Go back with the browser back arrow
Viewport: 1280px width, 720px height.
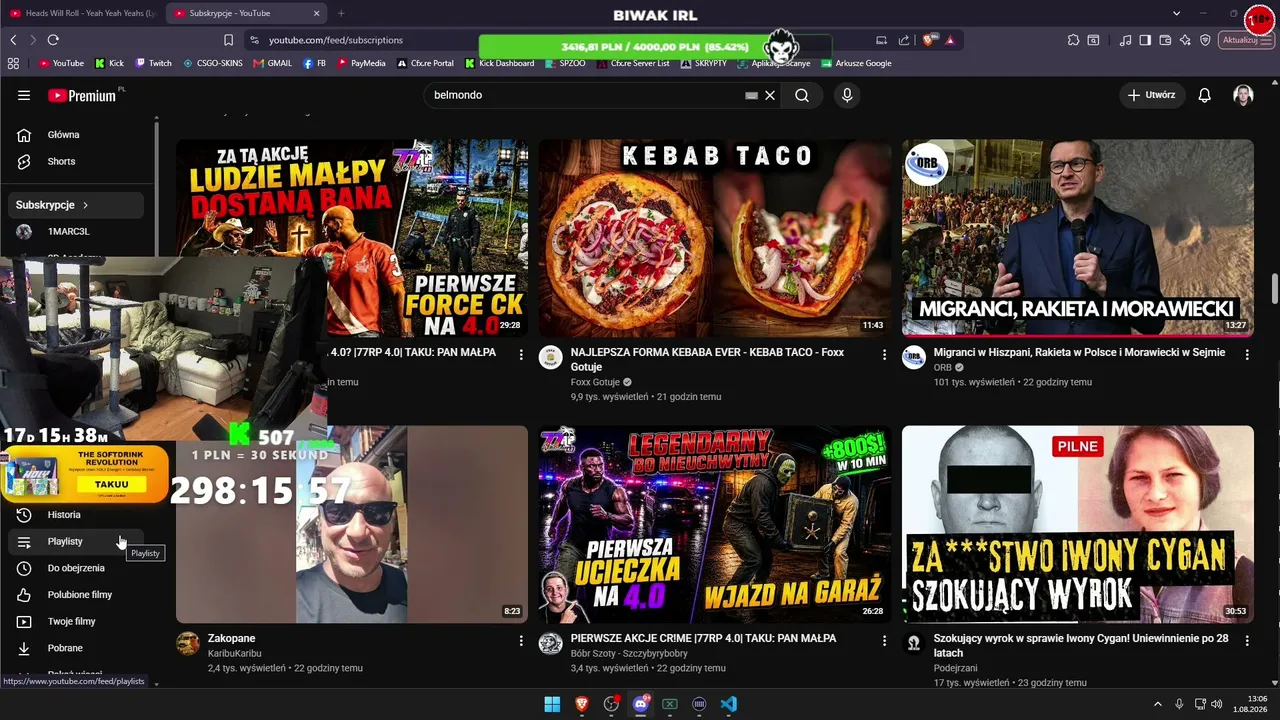point(13,40)
